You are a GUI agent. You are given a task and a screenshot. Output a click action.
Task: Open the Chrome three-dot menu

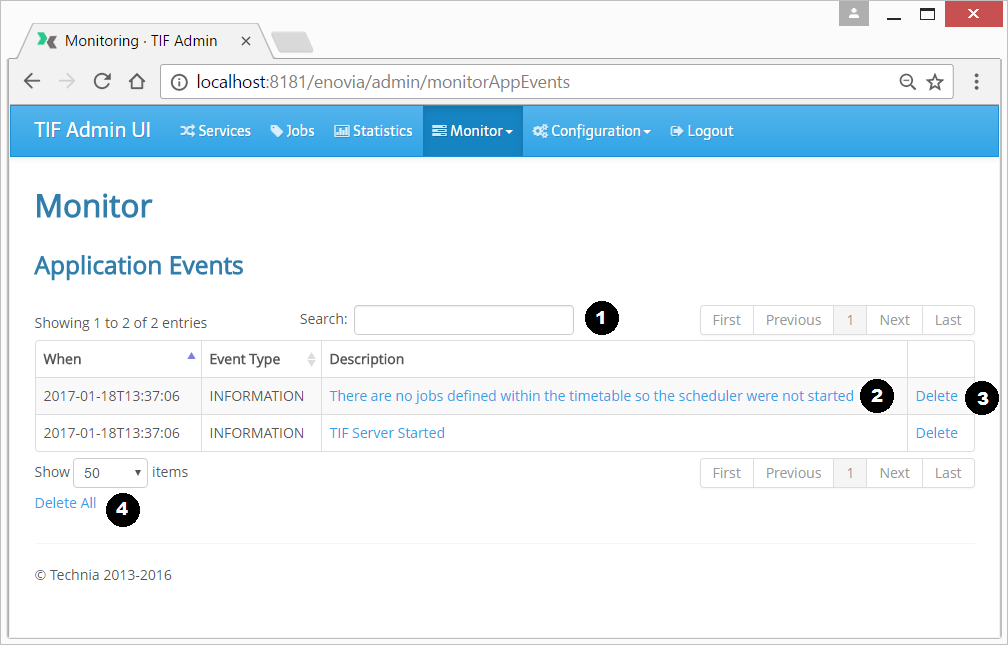tap(977, 82)
